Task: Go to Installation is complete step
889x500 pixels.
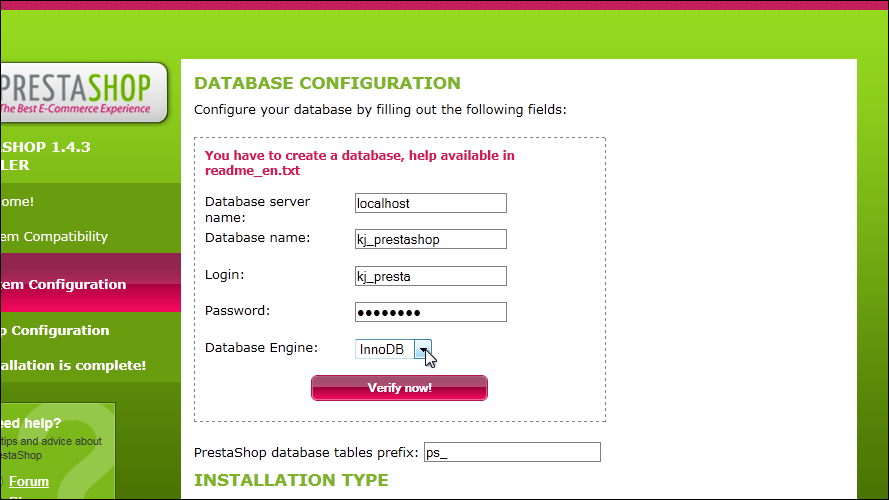Action: point(73,366)
